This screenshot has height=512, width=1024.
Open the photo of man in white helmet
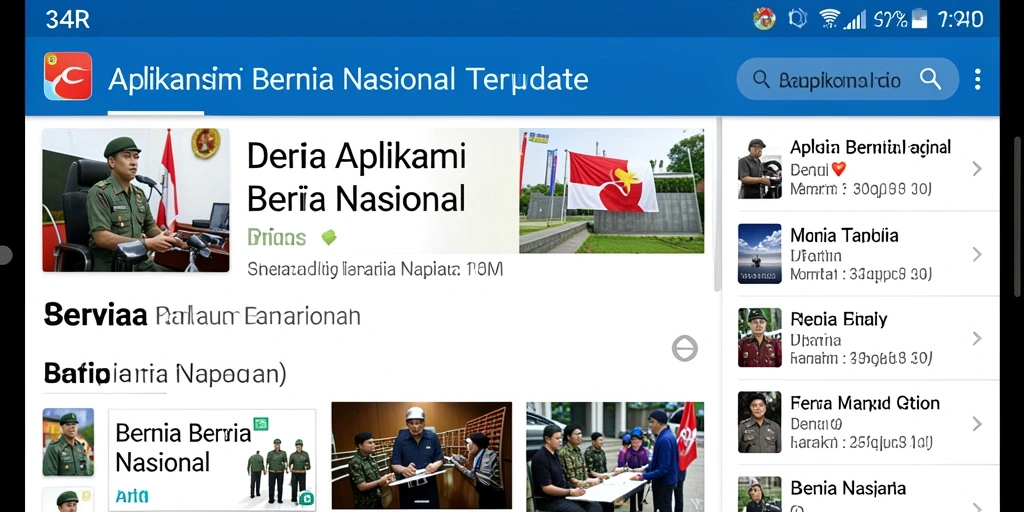[x=421, y=456]
